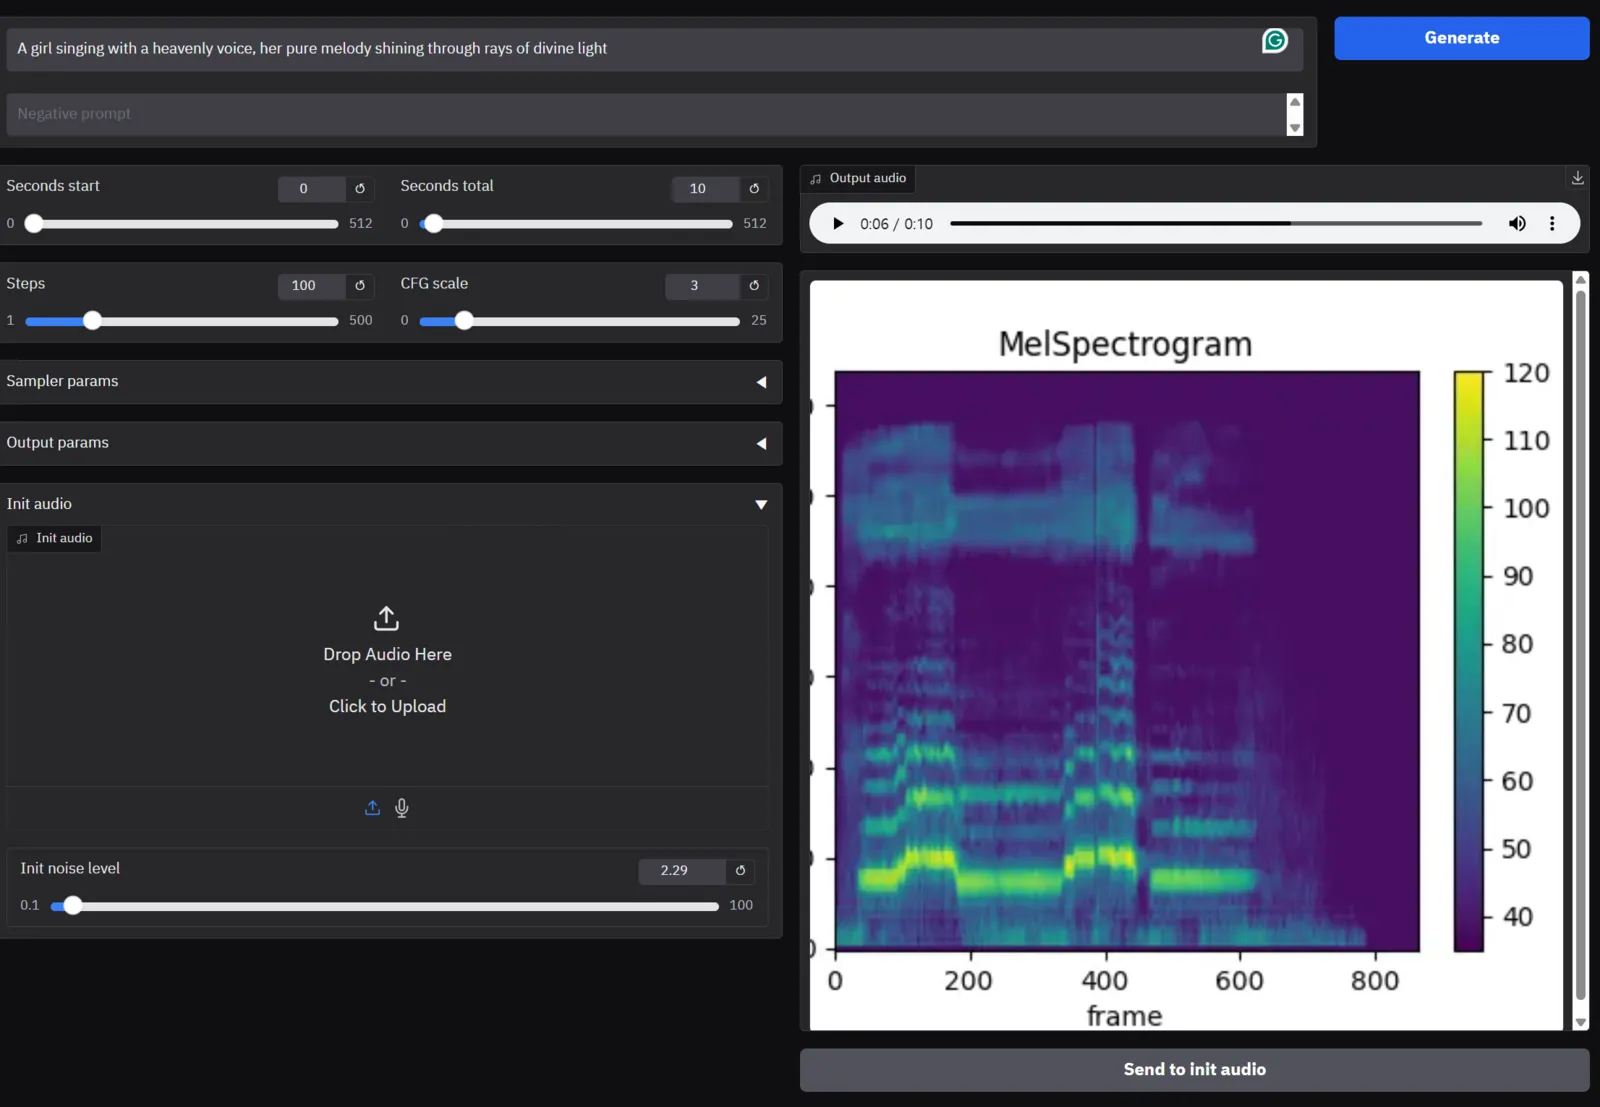Viewport: 1600px width, 1107px height.
Task: Reset the Init noise level value
Action: pos(740,870)
